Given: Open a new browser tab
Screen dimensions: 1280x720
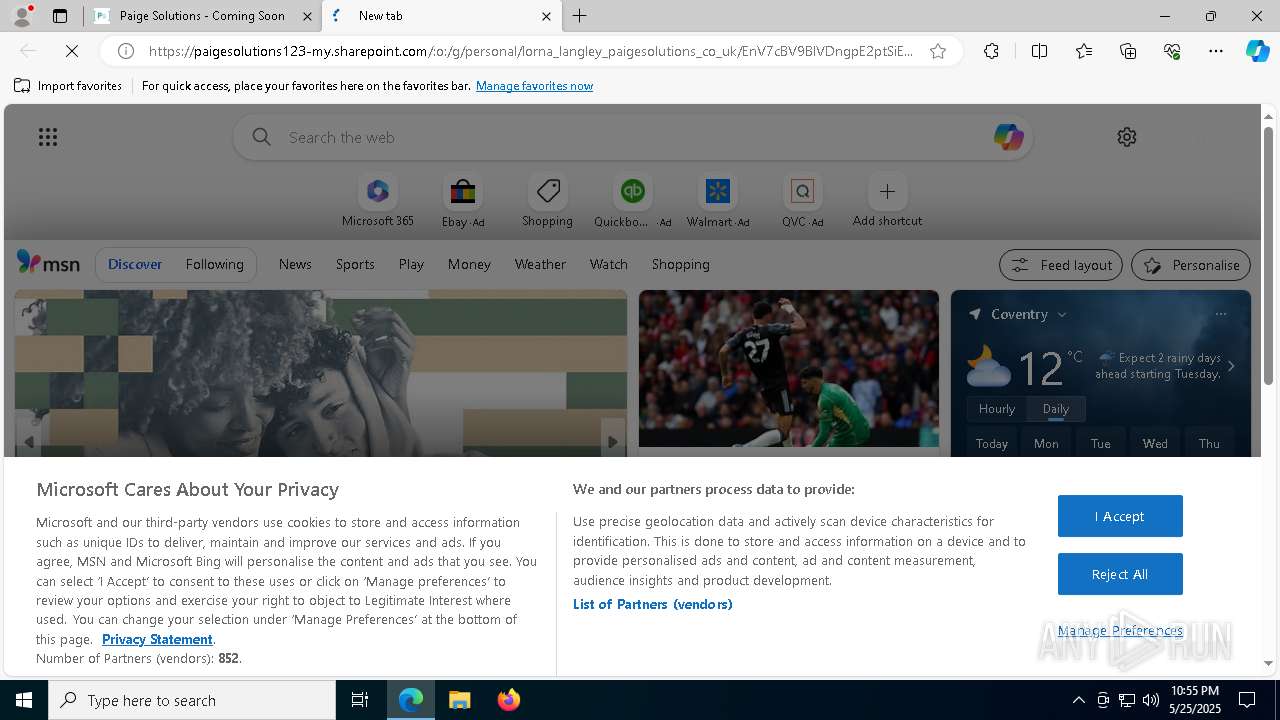Looking at the screenshot, I should click(x=580, y=16).
